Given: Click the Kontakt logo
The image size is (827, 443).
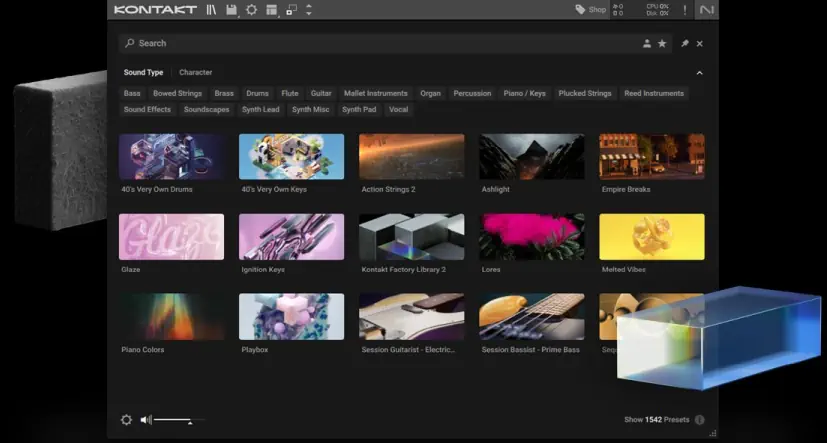Looking at the screenshot, I should [155, 9].
